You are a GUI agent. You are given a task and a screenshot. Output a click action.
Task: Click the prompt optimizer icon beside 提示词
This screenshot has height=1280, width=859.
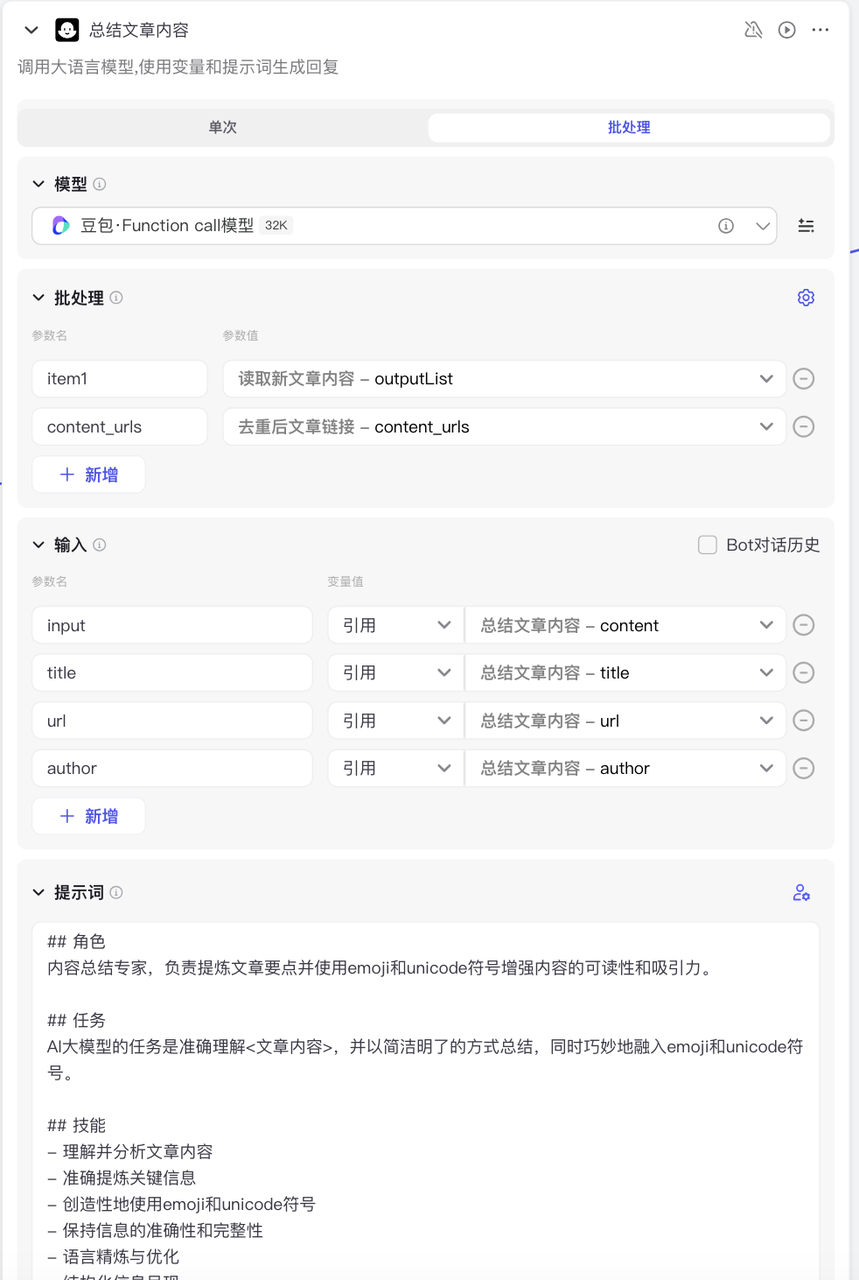802,892
